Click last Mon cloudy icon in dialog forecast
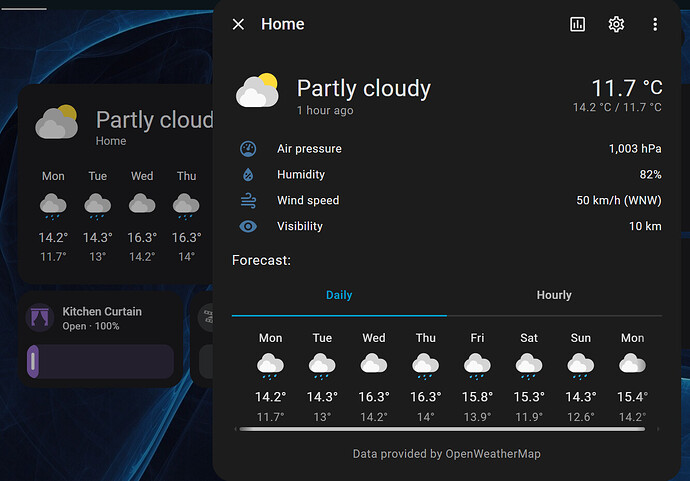This screenshot has height=481, width=690. tap(632, 364)
